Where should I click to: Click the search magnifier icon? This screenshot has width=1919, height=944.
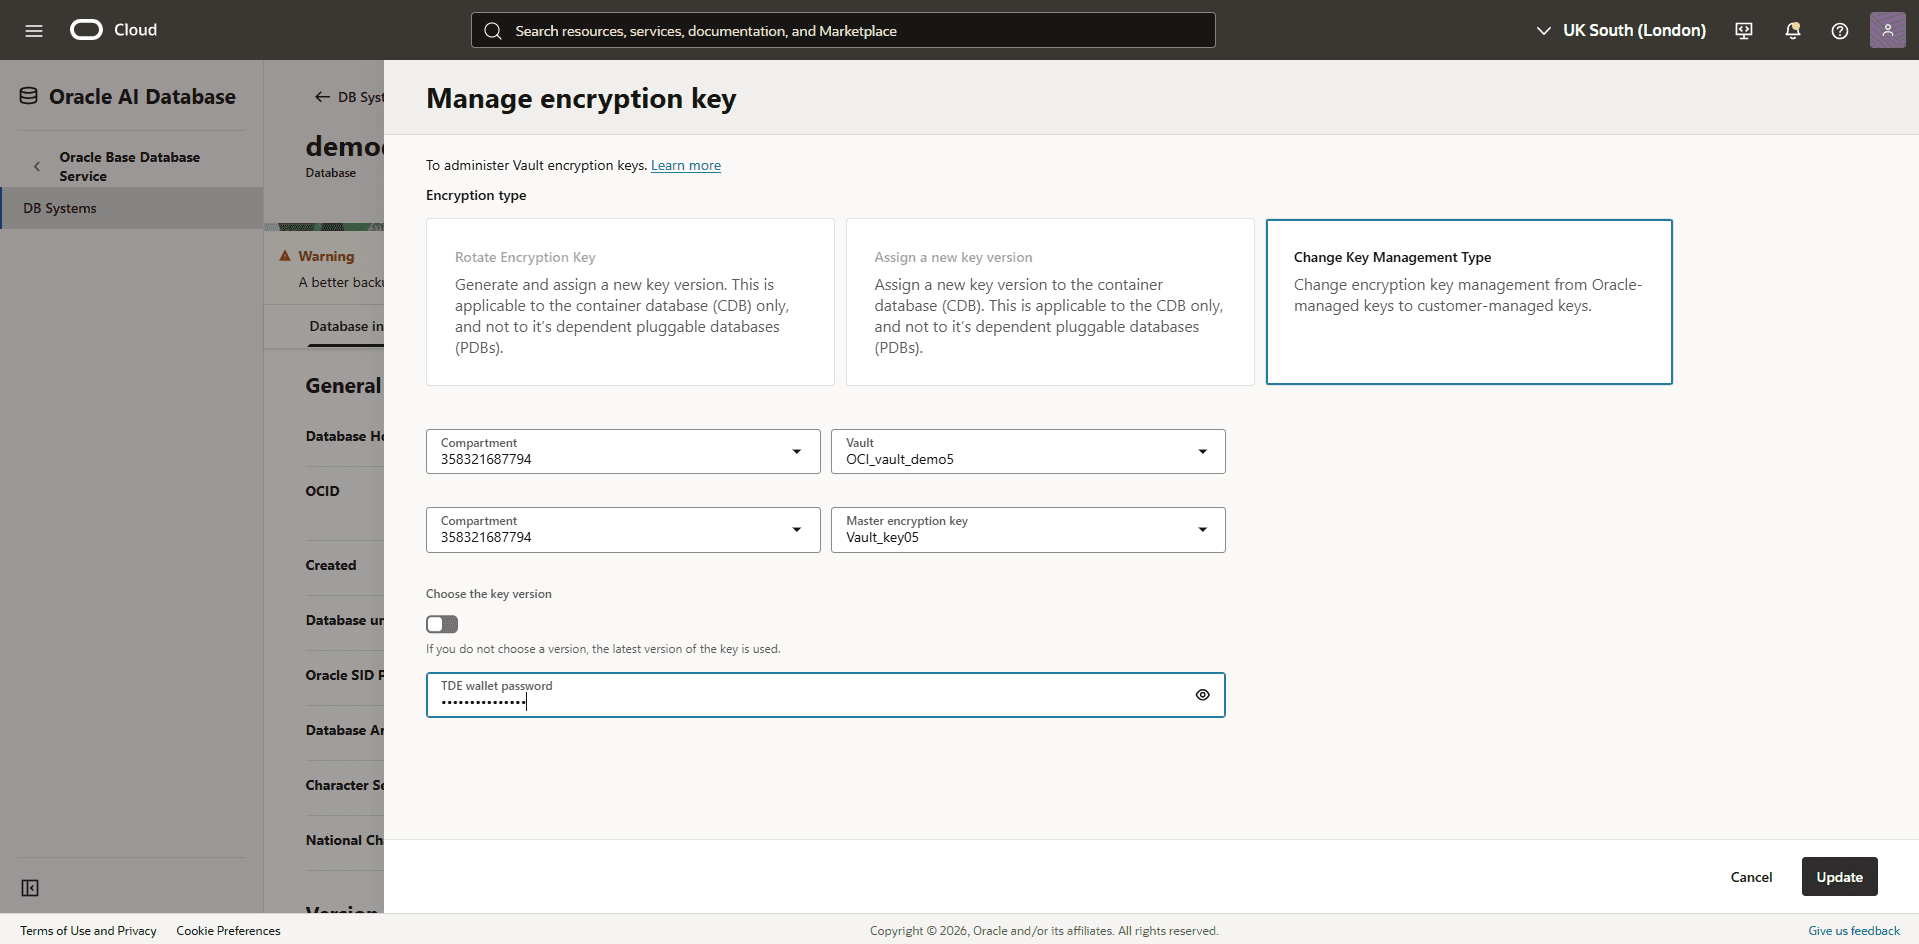[x=493, y=31]
